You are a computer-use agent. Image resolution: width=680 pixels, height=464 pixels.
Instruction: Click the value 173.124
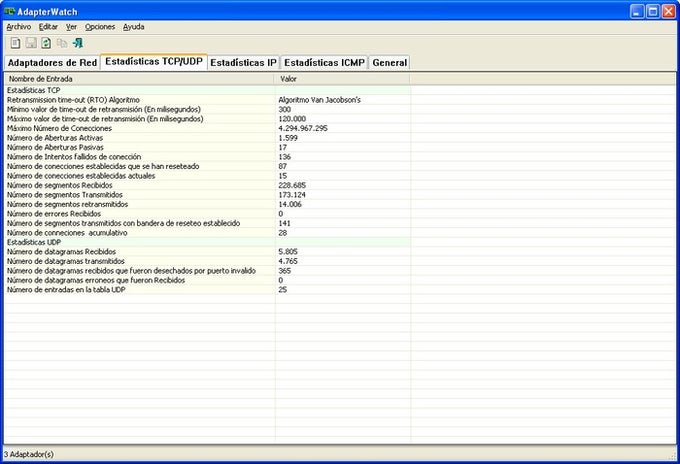click(x=292, y=195)
